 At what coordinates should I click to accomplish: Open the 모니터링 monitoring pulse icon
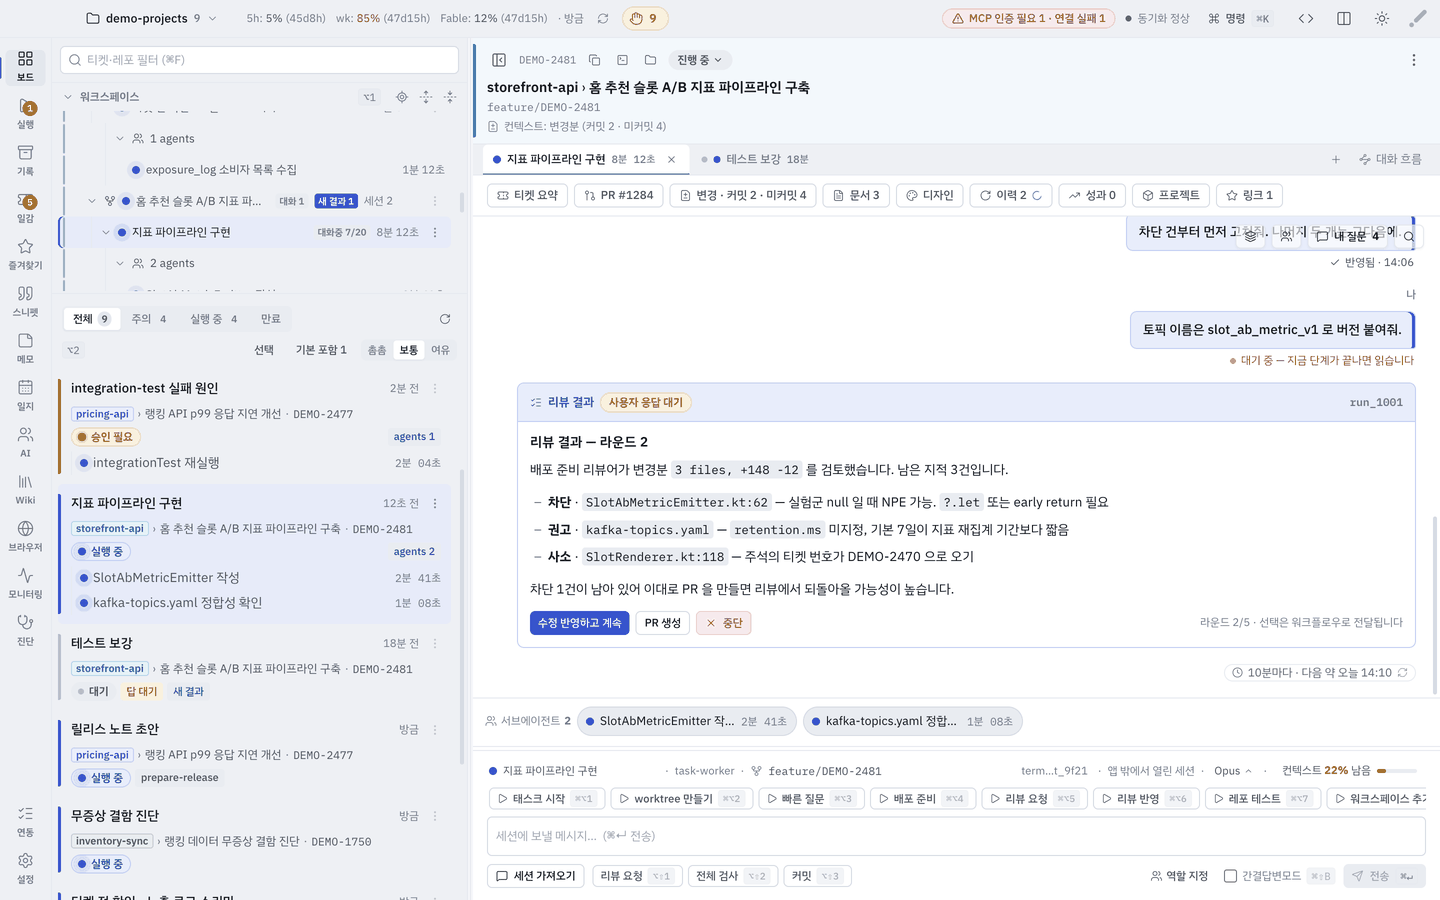[25, 583]
